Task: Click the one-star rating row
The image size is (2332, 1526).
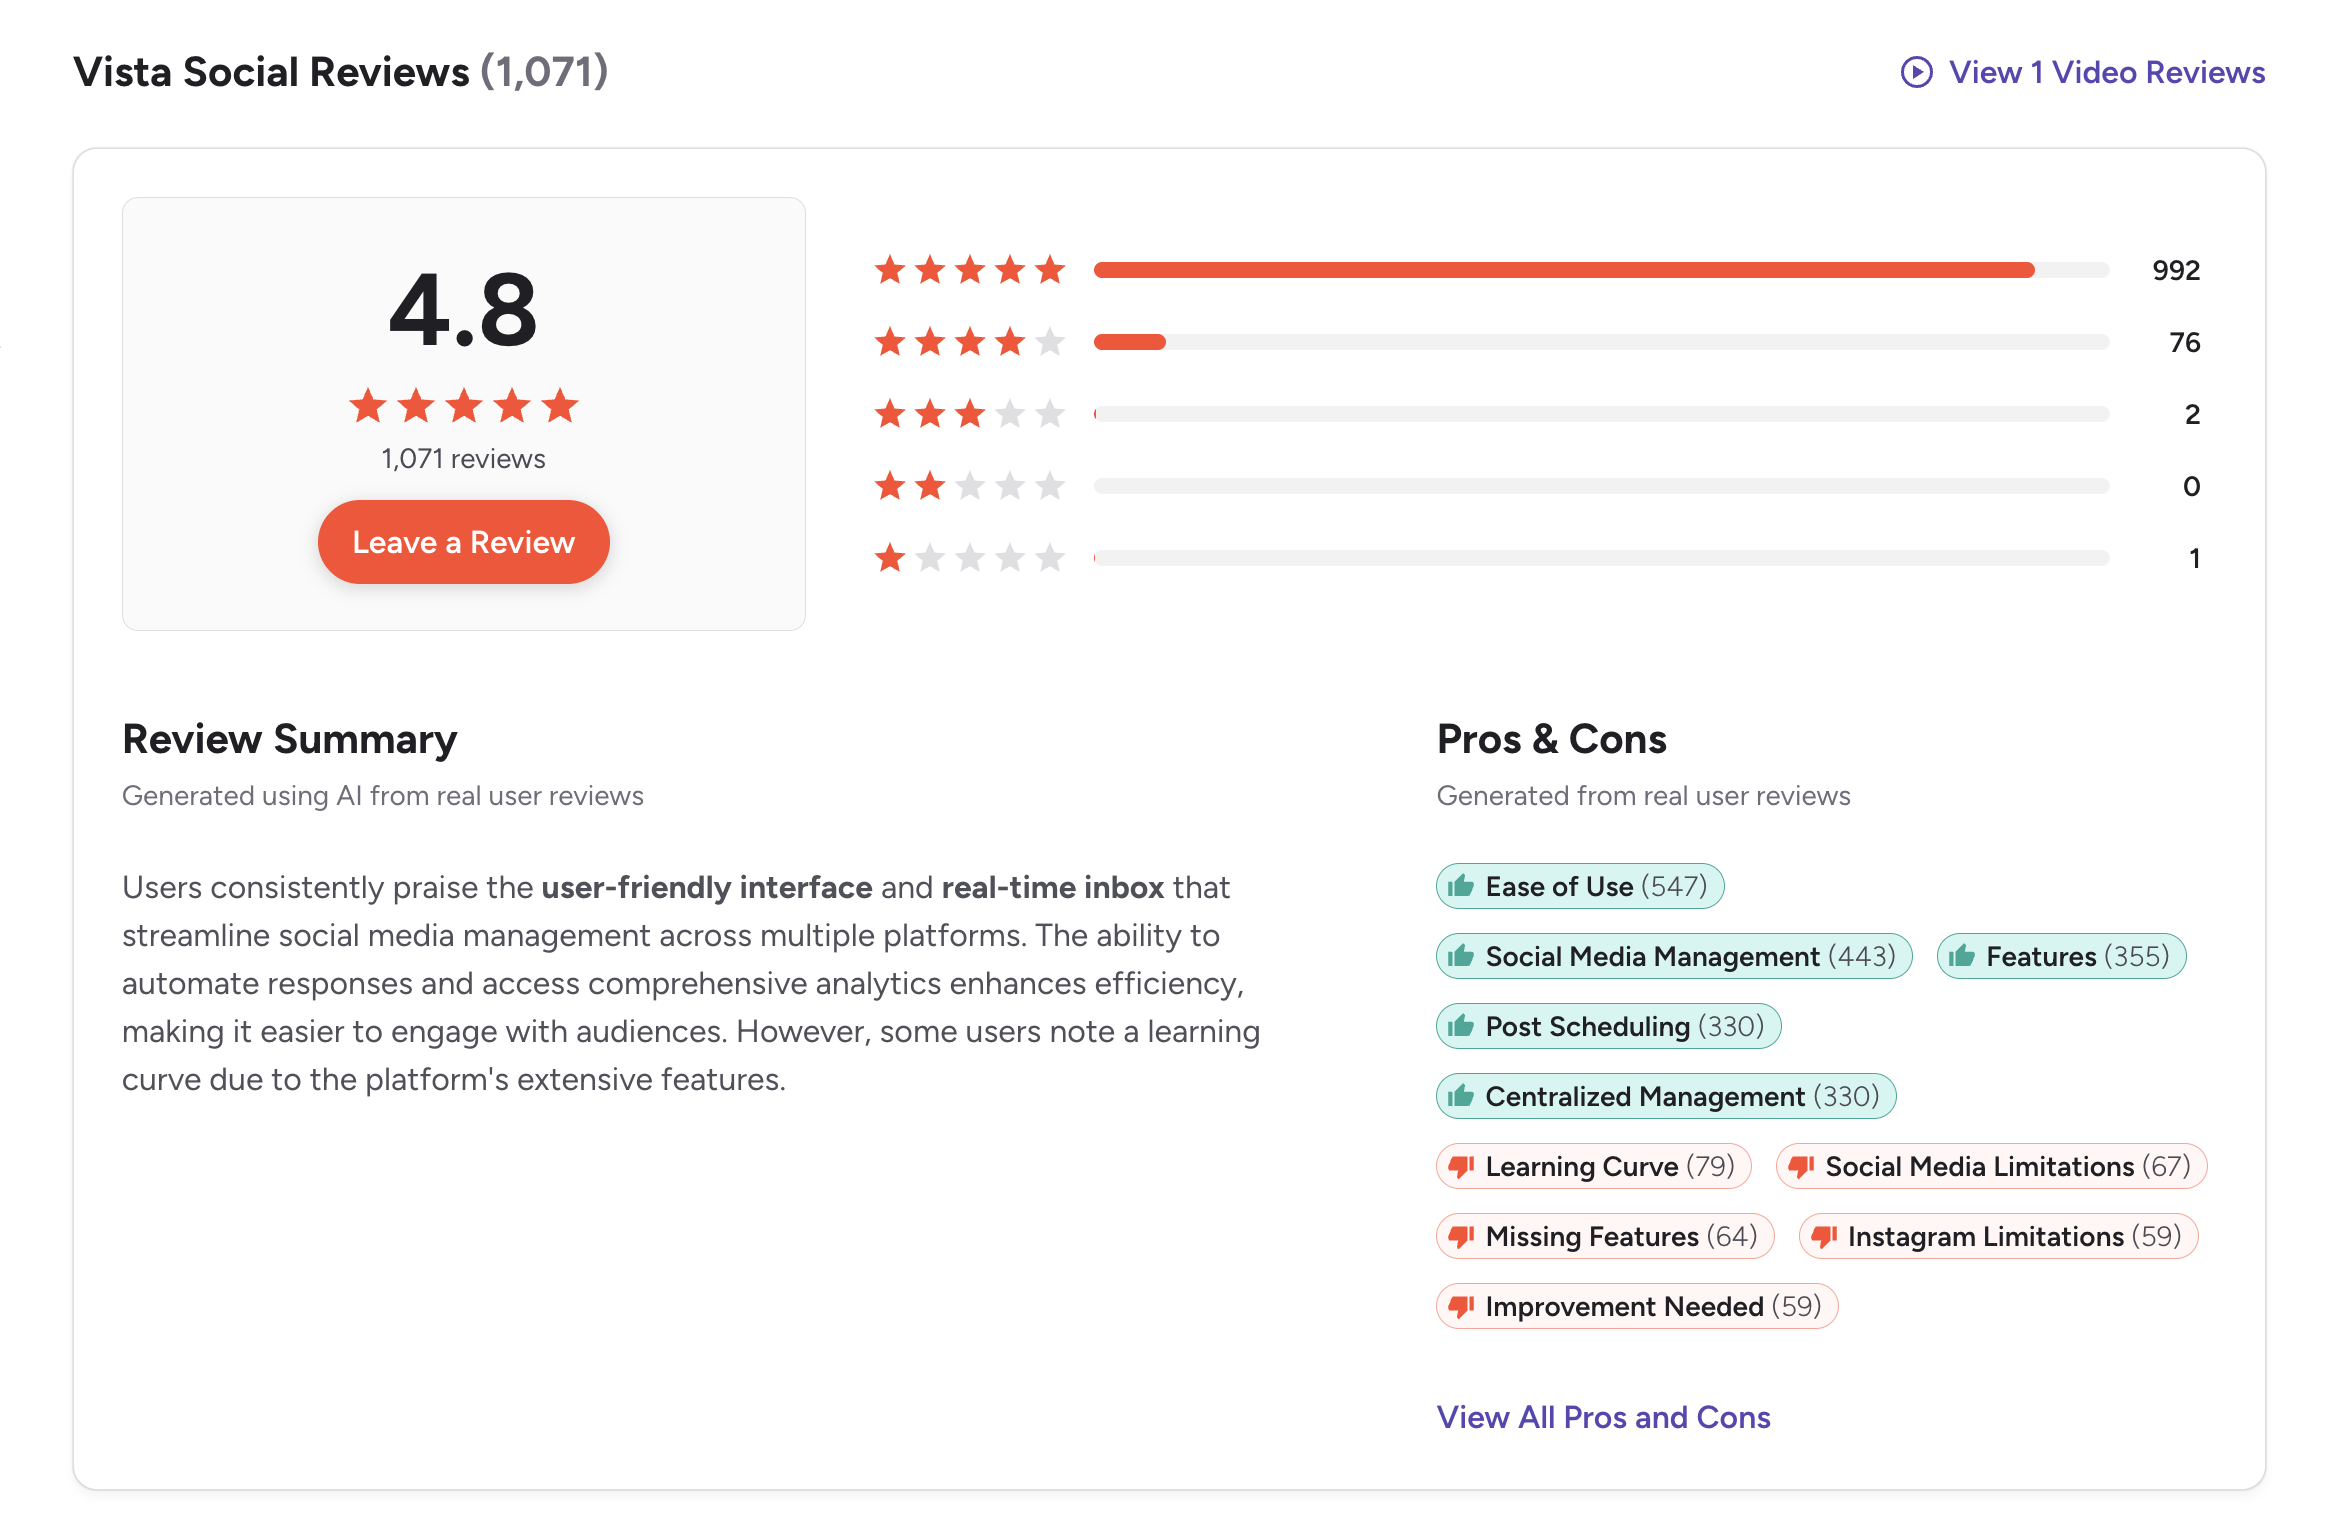Action: (1600, 558)
